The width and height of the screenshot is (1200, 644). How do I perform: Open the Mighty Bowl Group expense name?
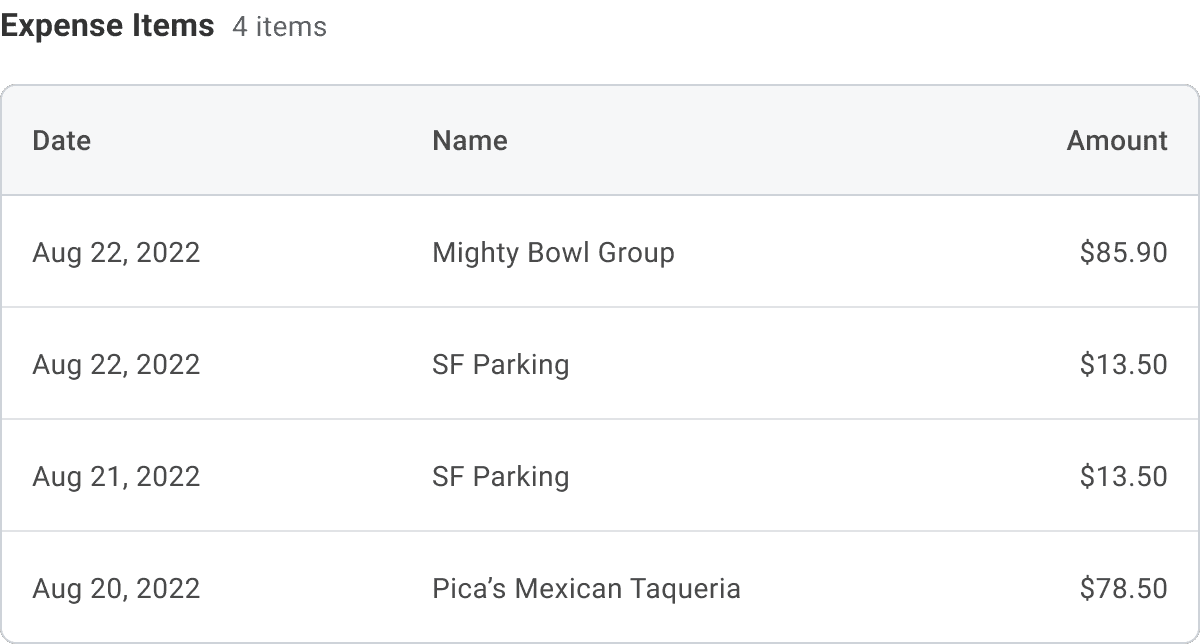(553, 253)
